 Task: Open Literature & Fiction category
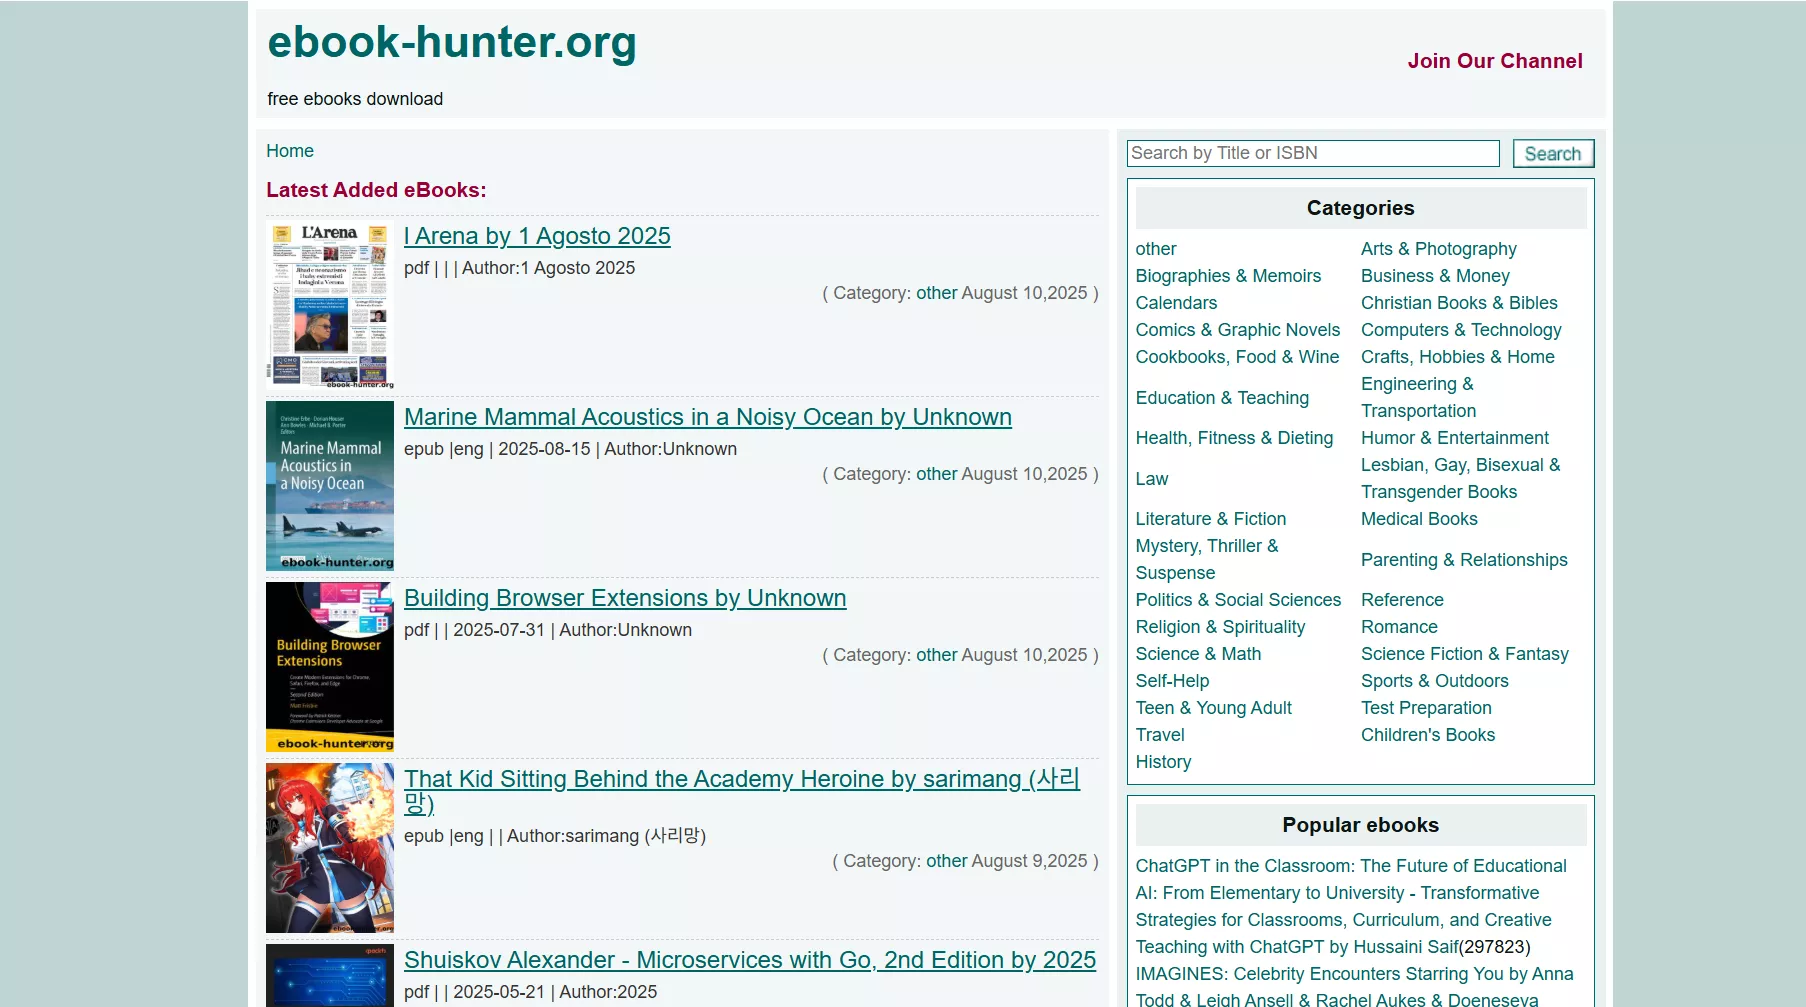(1210, 519)
